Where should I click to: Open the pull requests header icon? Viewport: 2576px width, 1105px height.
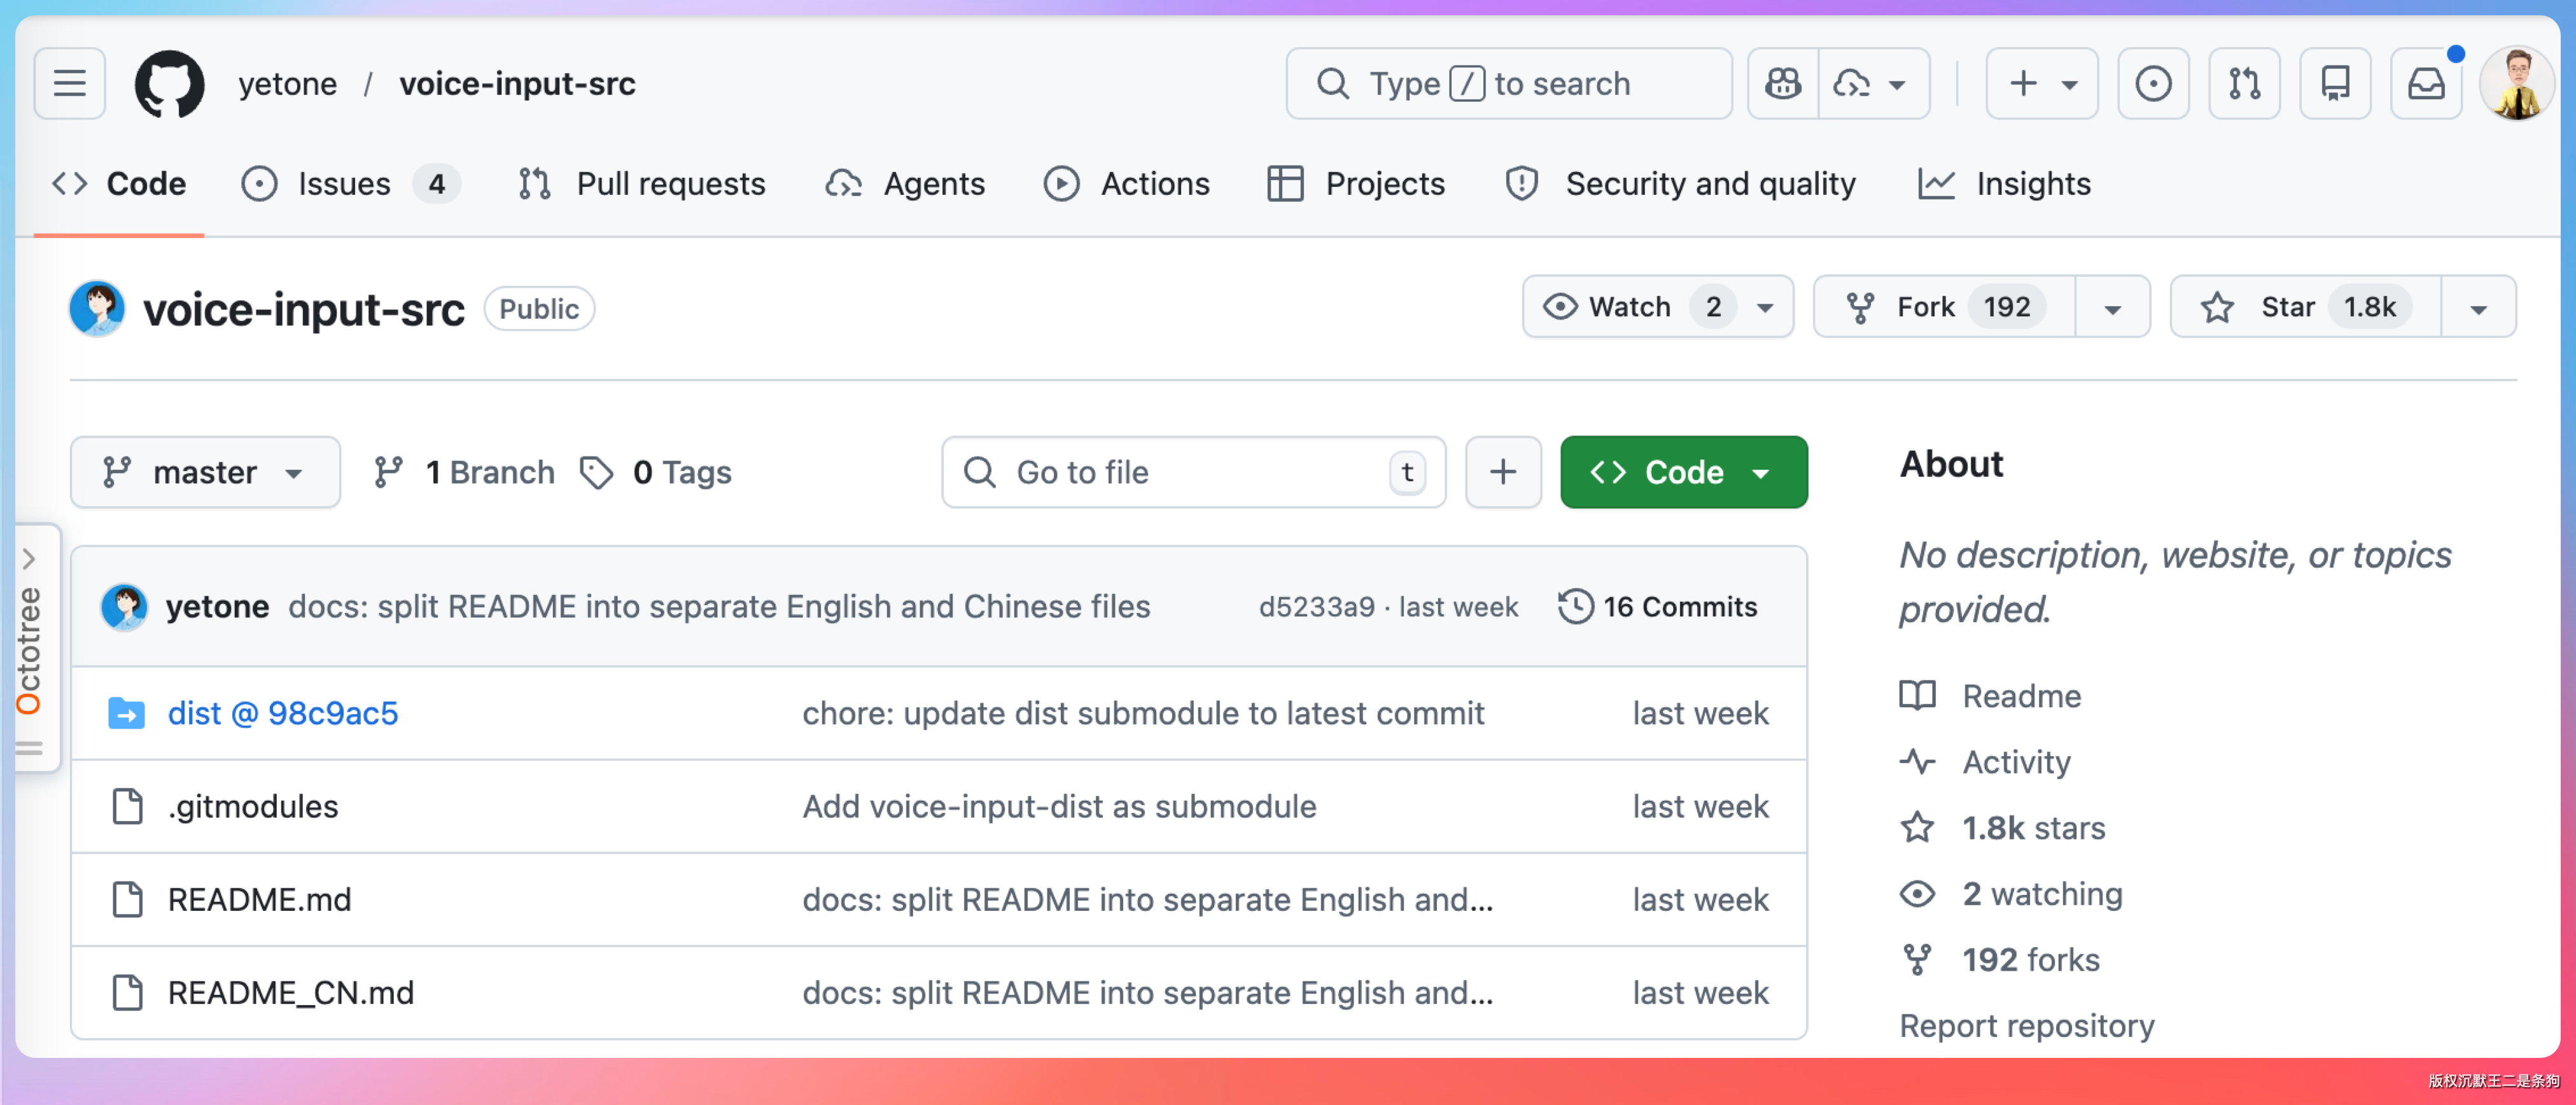(2243, 83)
